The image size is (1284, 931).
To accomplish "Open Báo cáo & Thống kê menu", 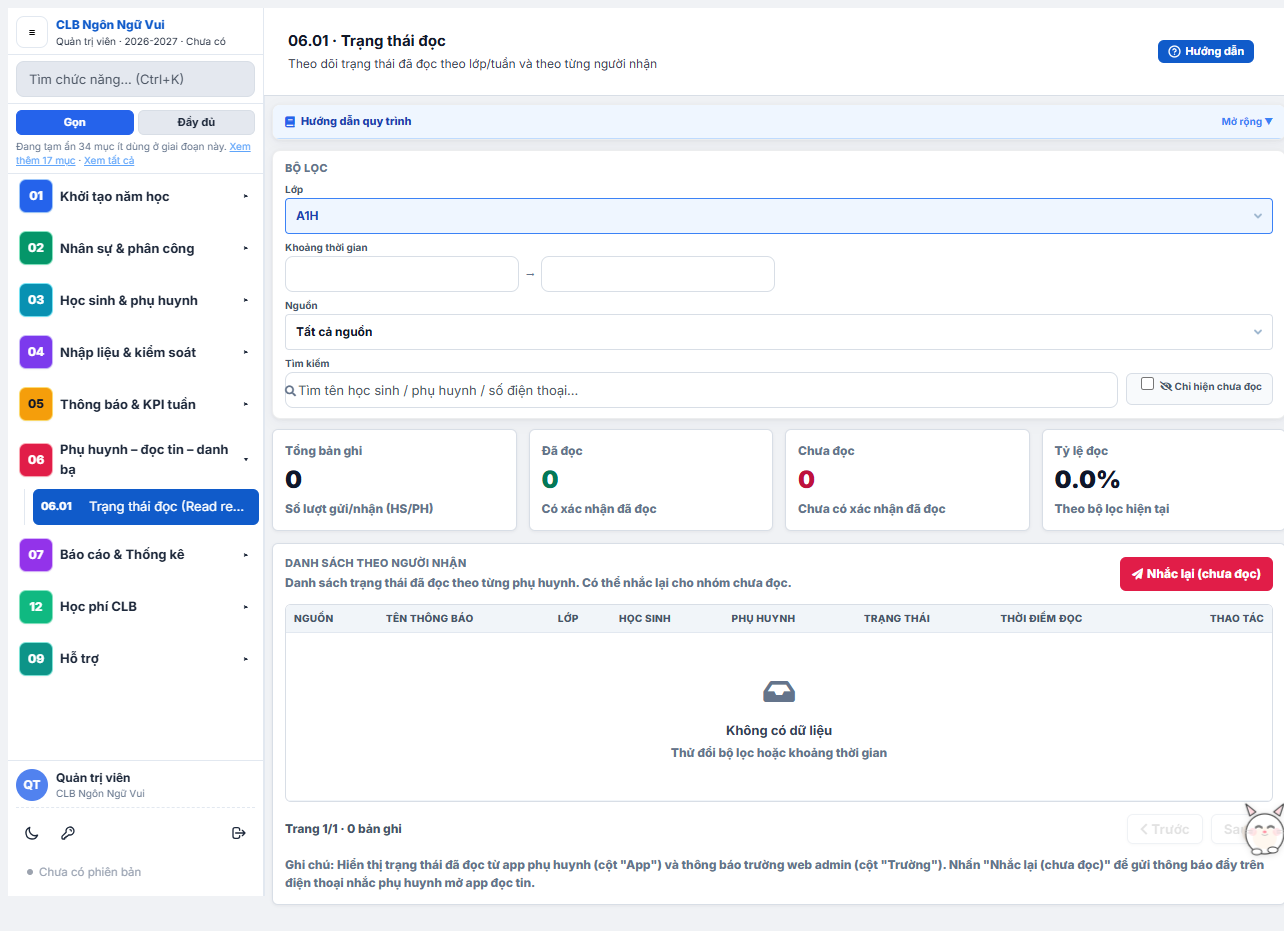I will click(136, 554).
